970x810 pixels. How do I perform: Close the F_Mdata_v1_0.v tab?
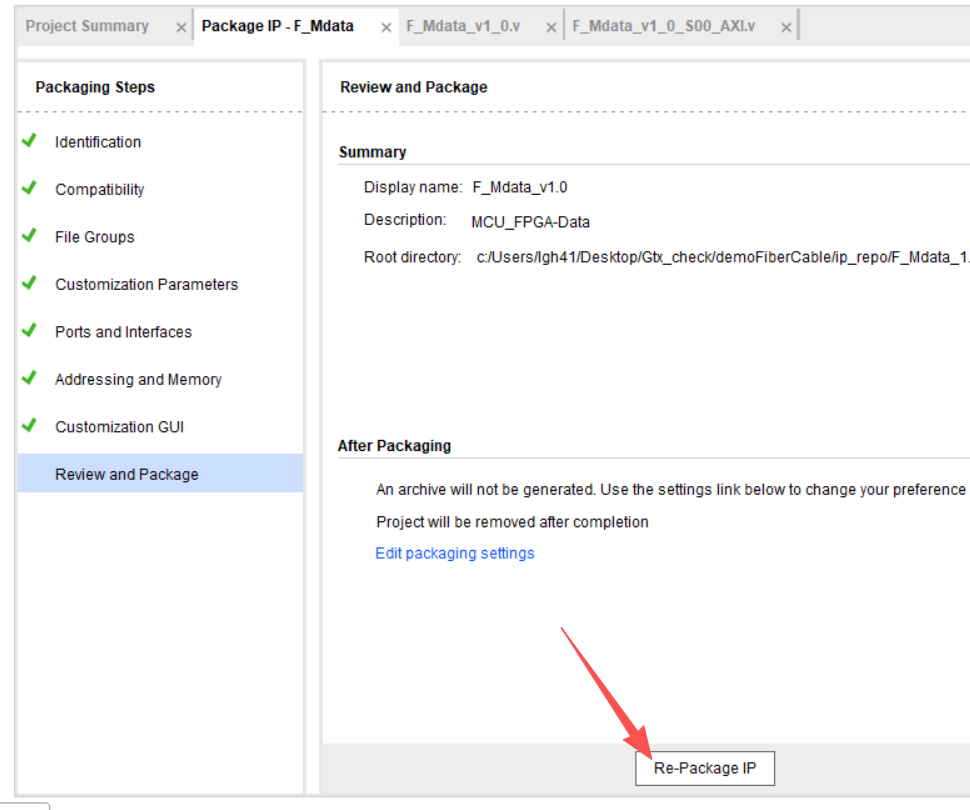(x=551, y=27)
